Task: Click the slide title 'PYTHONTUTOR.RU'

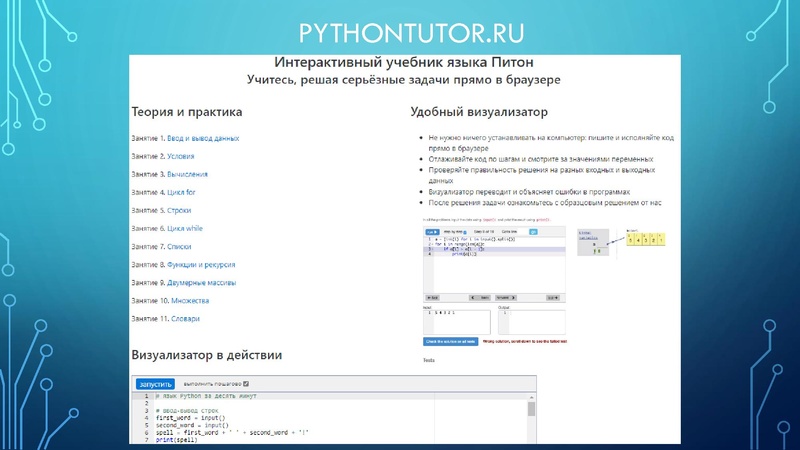Action: pyautogui.click(x=411, y=33)
